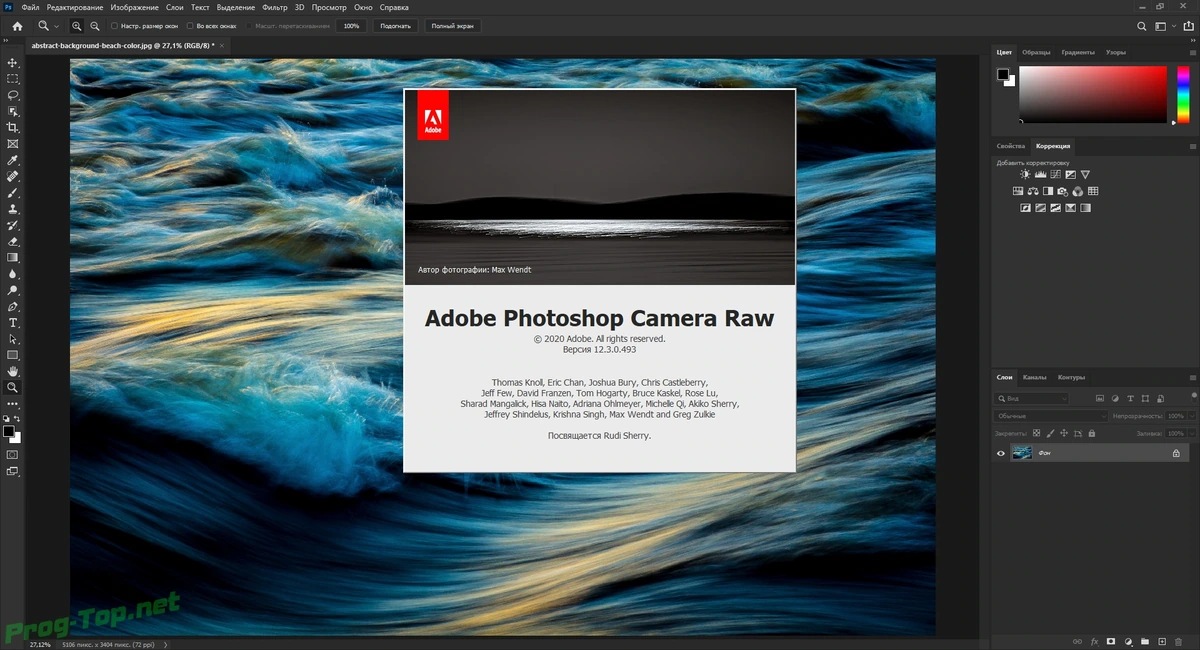Open the 'Файл' menu
This screenshot has height=650, width=1200.
click(30, 7)
